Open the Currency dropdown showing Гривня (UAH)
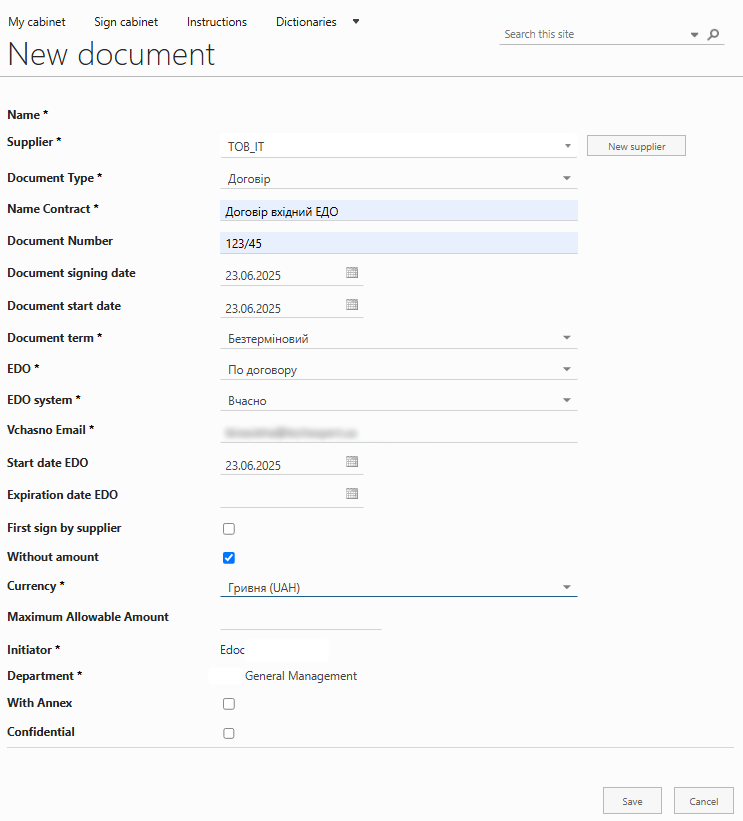 click(x=398, y=587)
